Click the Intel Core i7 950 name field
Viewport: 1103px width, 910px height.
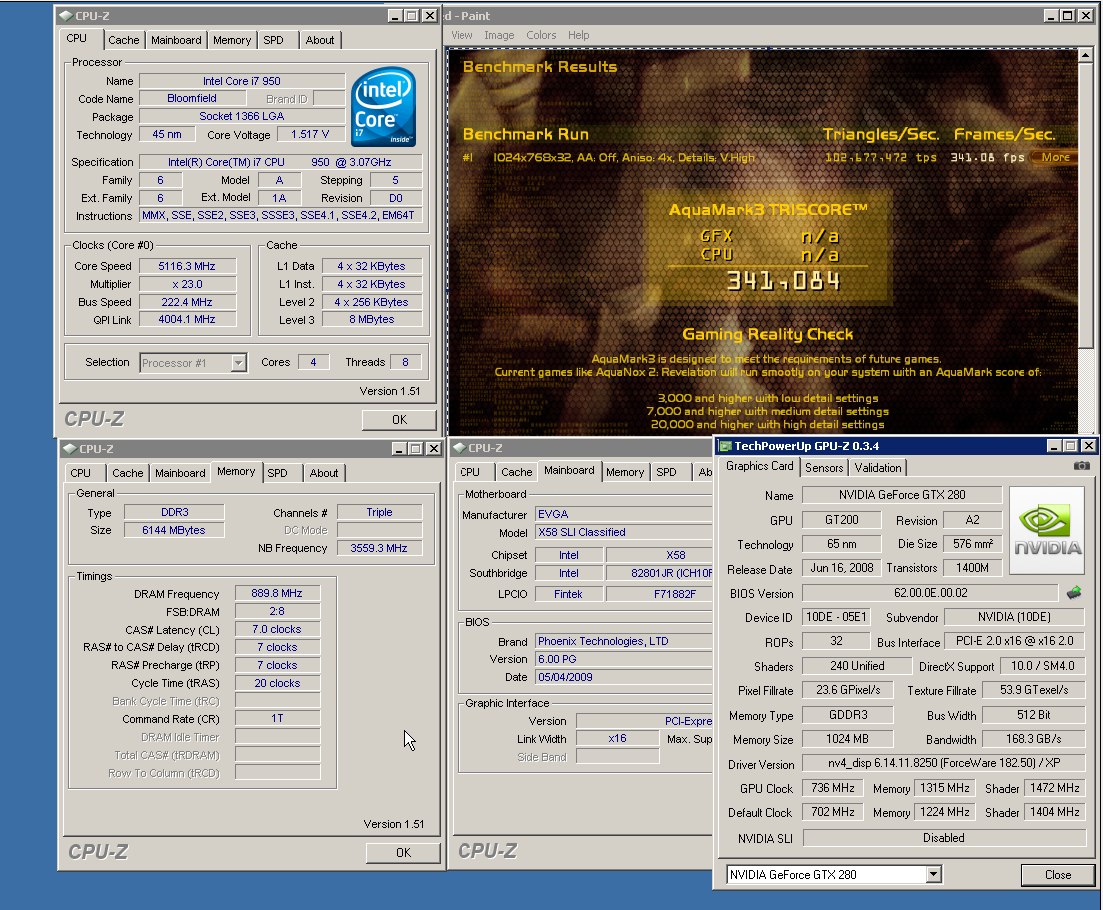tap(242, 81)
